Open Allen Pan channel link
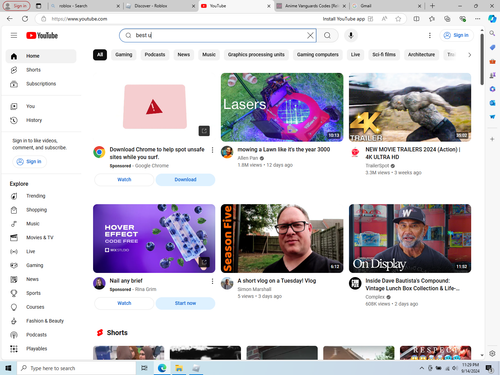 pos(248,158)
